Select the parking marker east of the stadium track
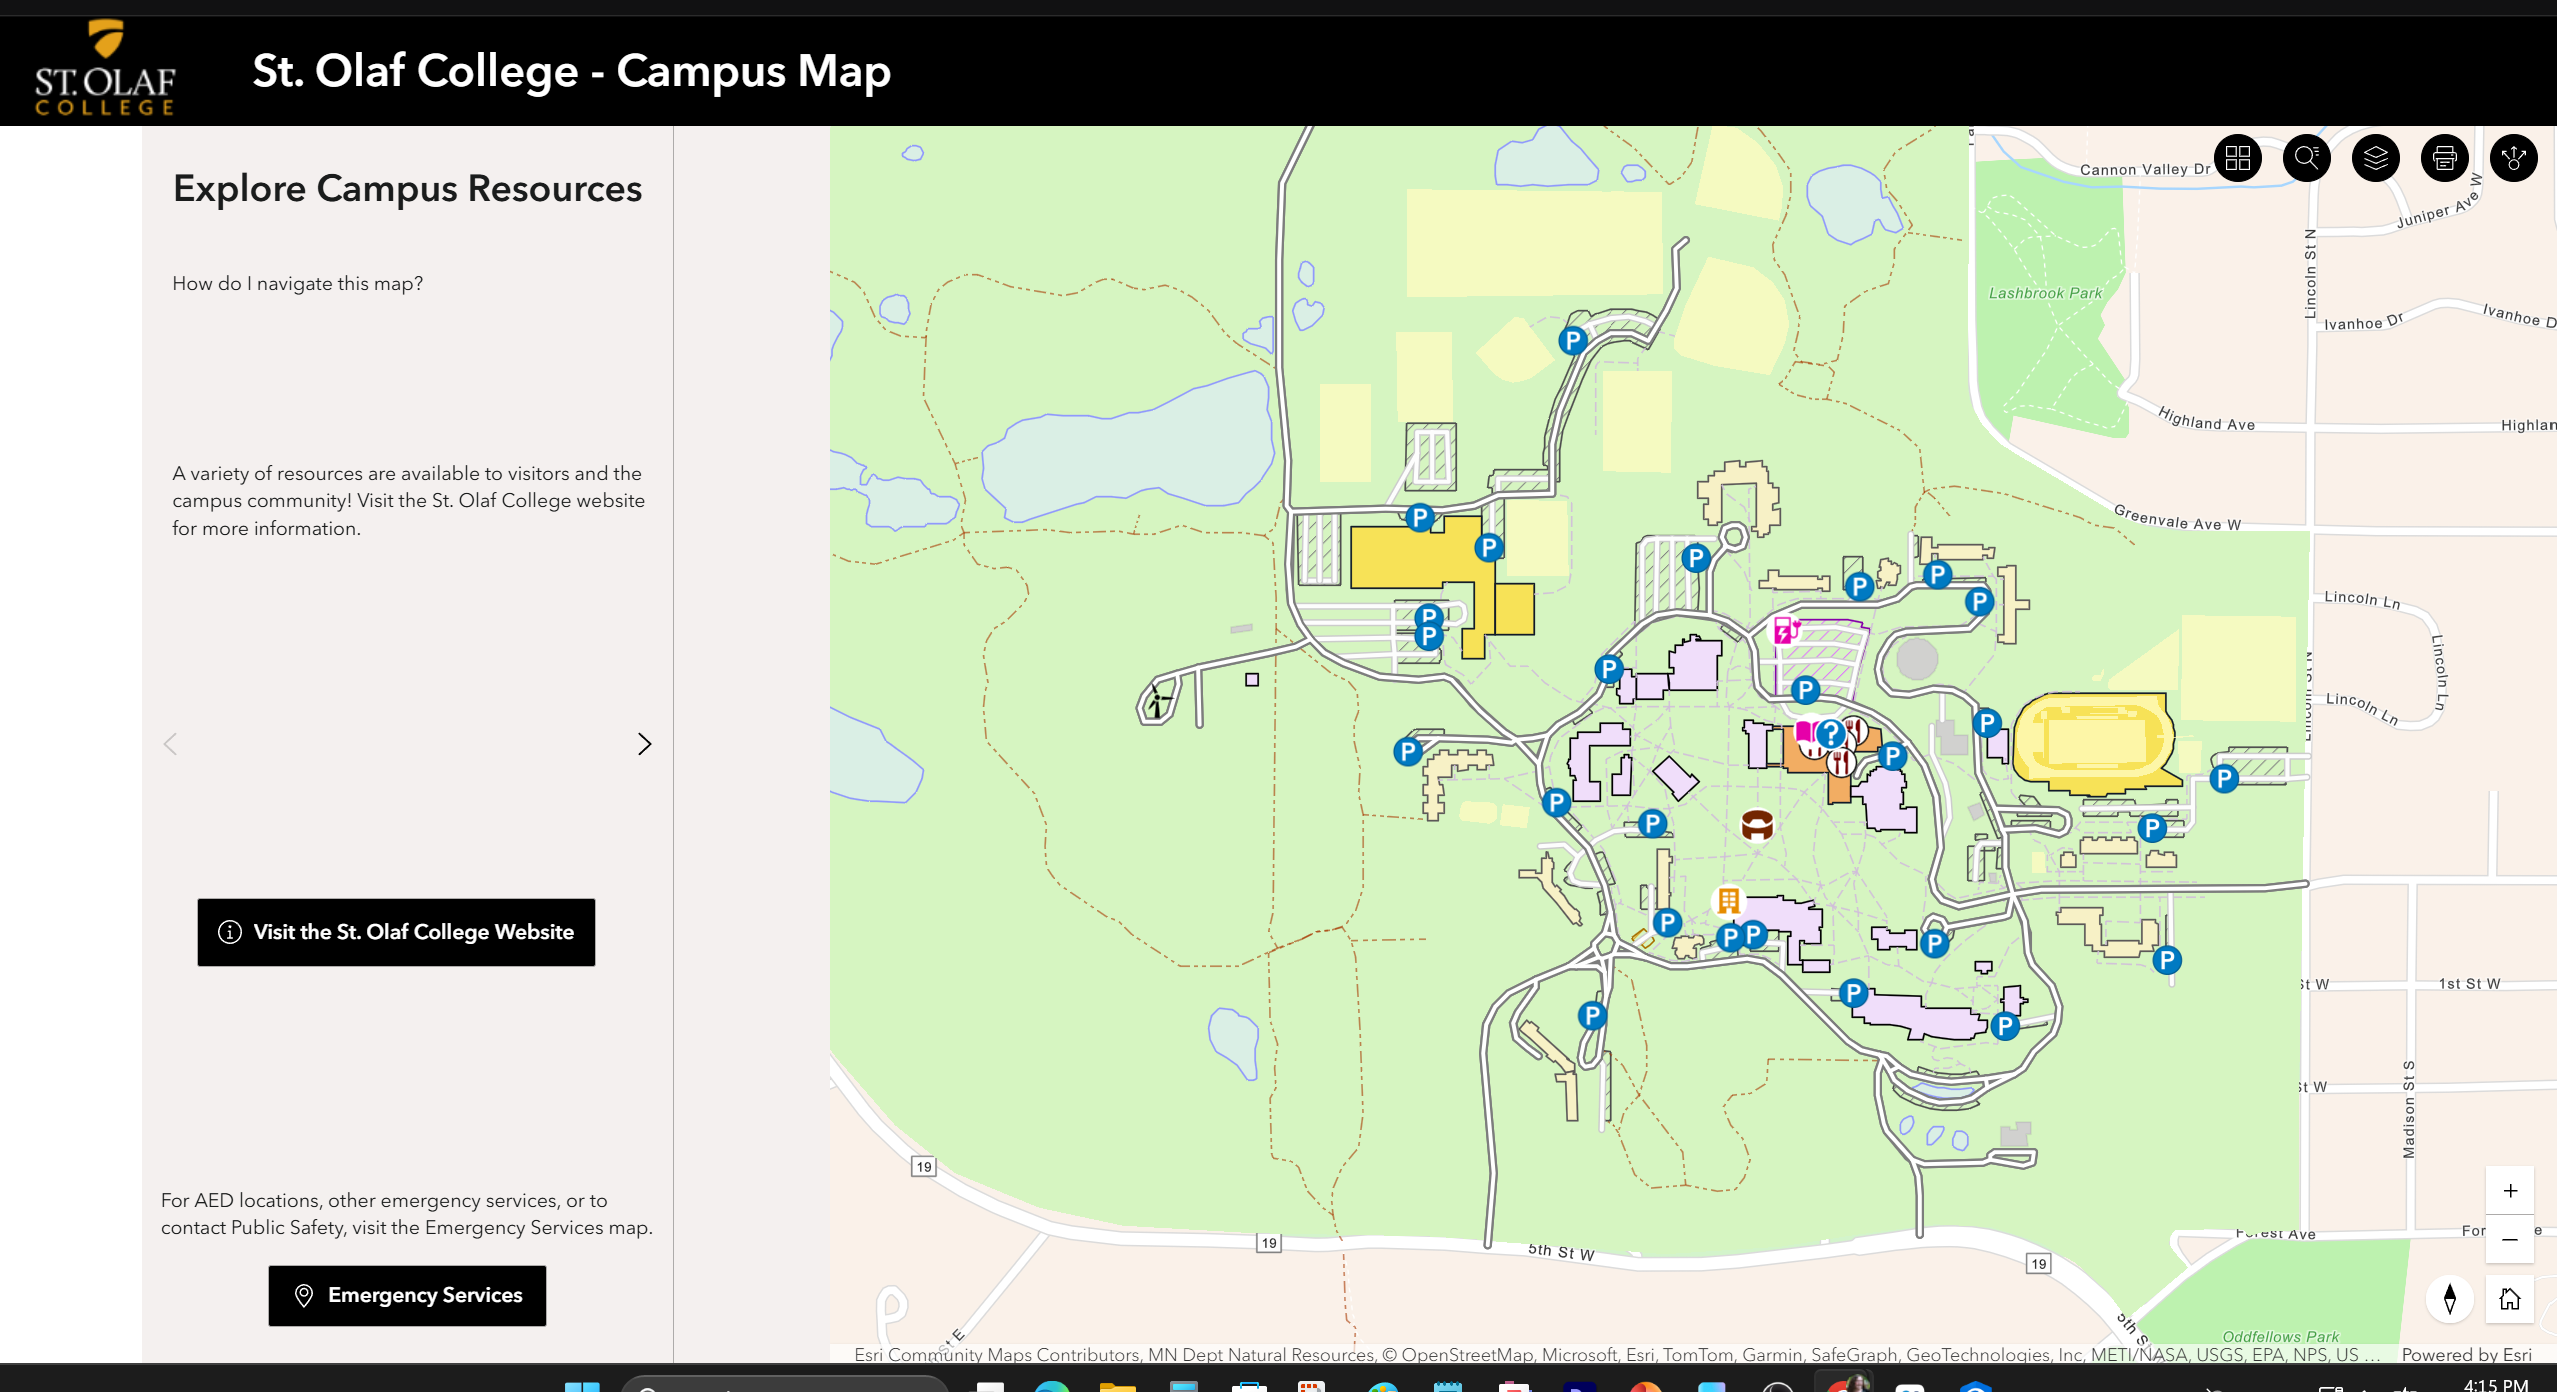Screen dimensions: 2557x1392 (2224, 778)
